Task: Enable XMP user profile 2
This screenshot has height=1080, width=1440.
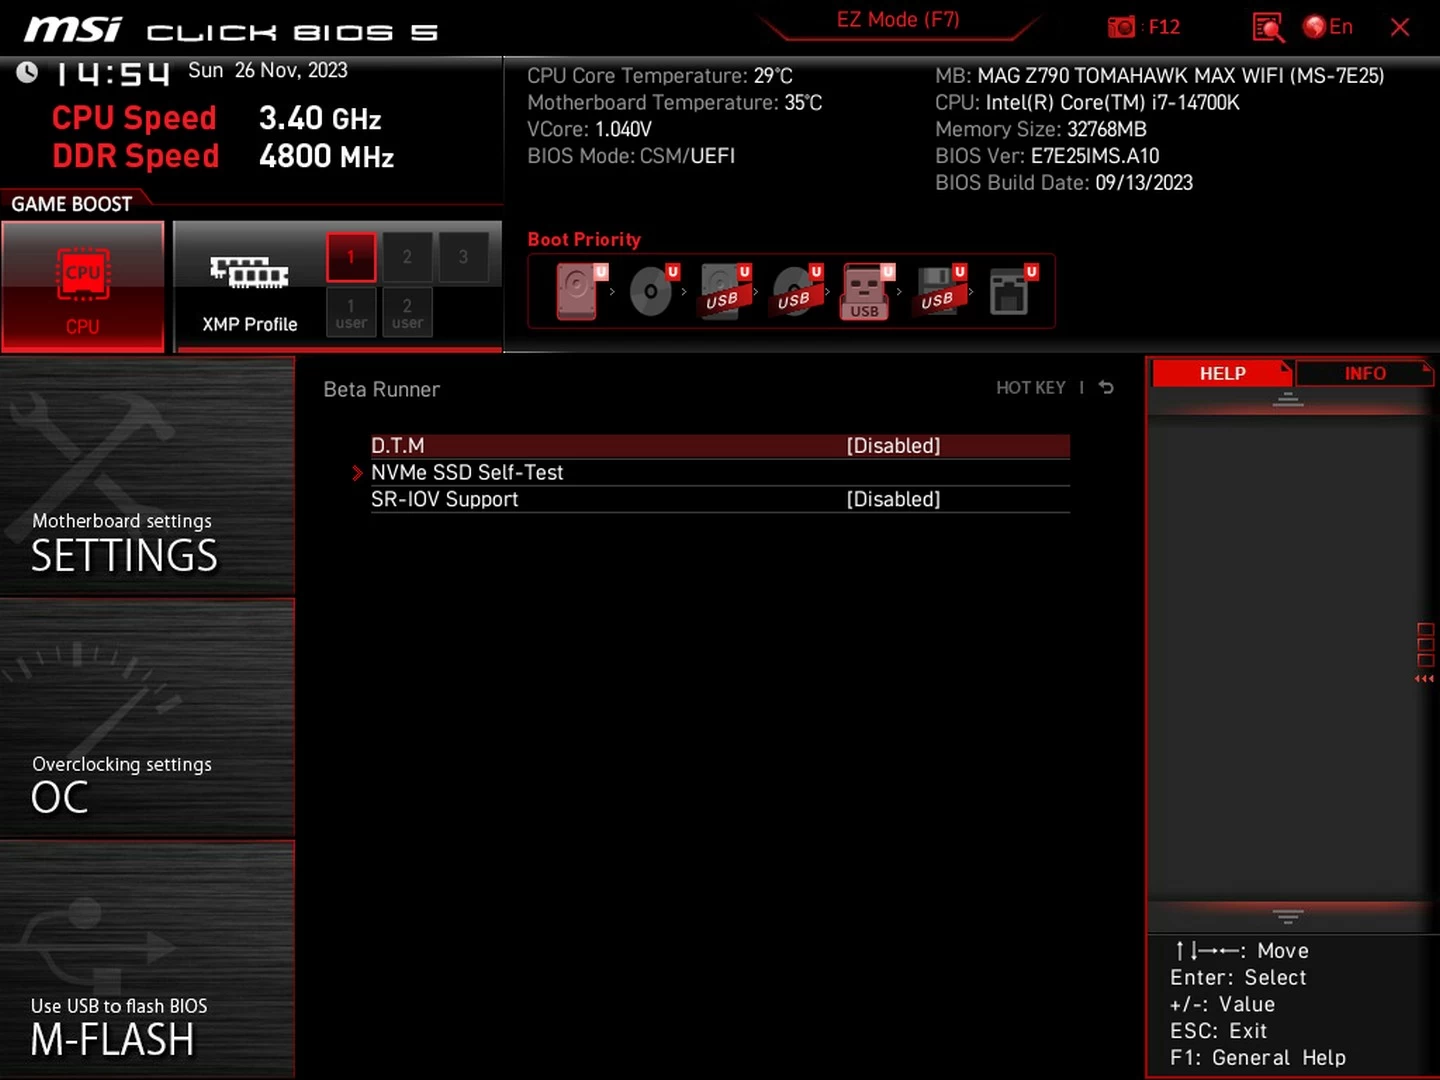Action: coord(407,312)
